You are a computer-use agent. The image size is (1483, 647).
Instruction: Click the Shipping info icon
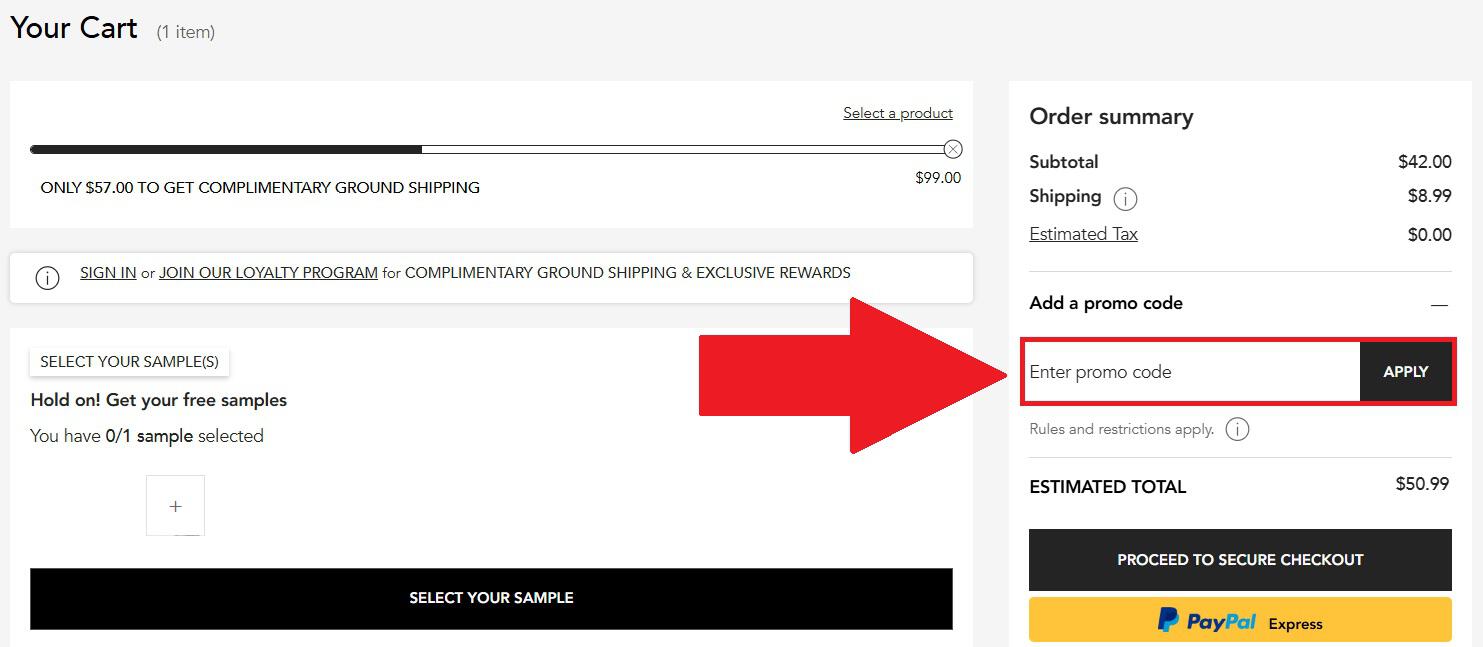[x=1125, y=199]
